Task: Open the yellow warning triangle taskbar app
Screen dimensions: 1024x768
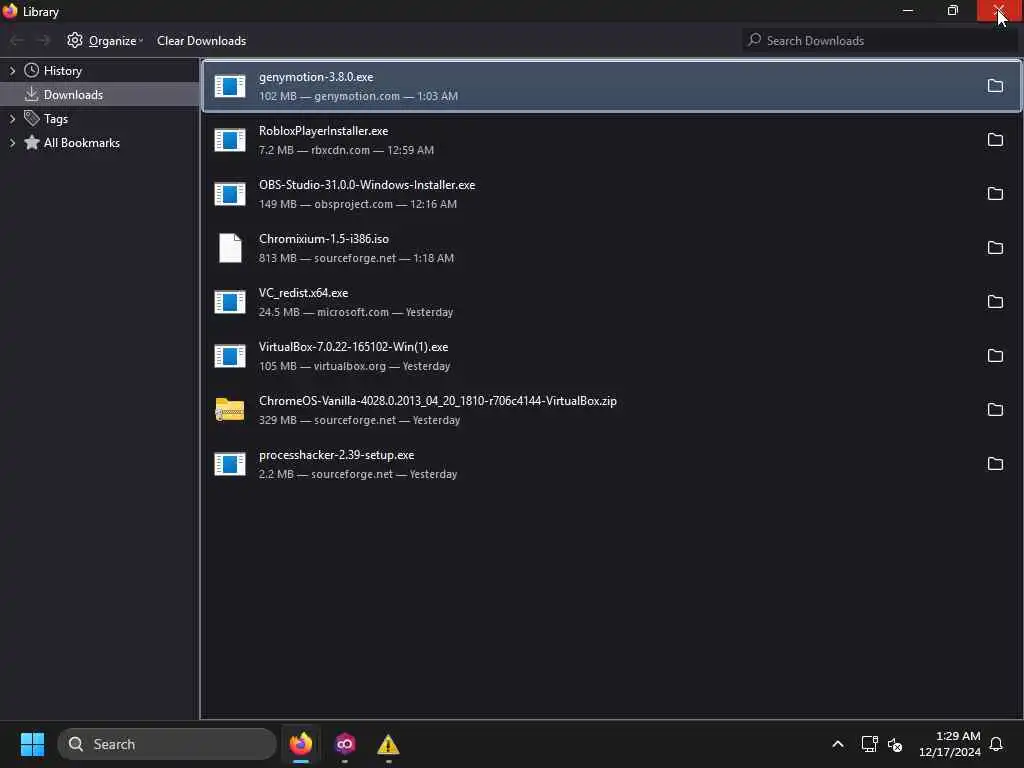Action: [x=388, y=744]
